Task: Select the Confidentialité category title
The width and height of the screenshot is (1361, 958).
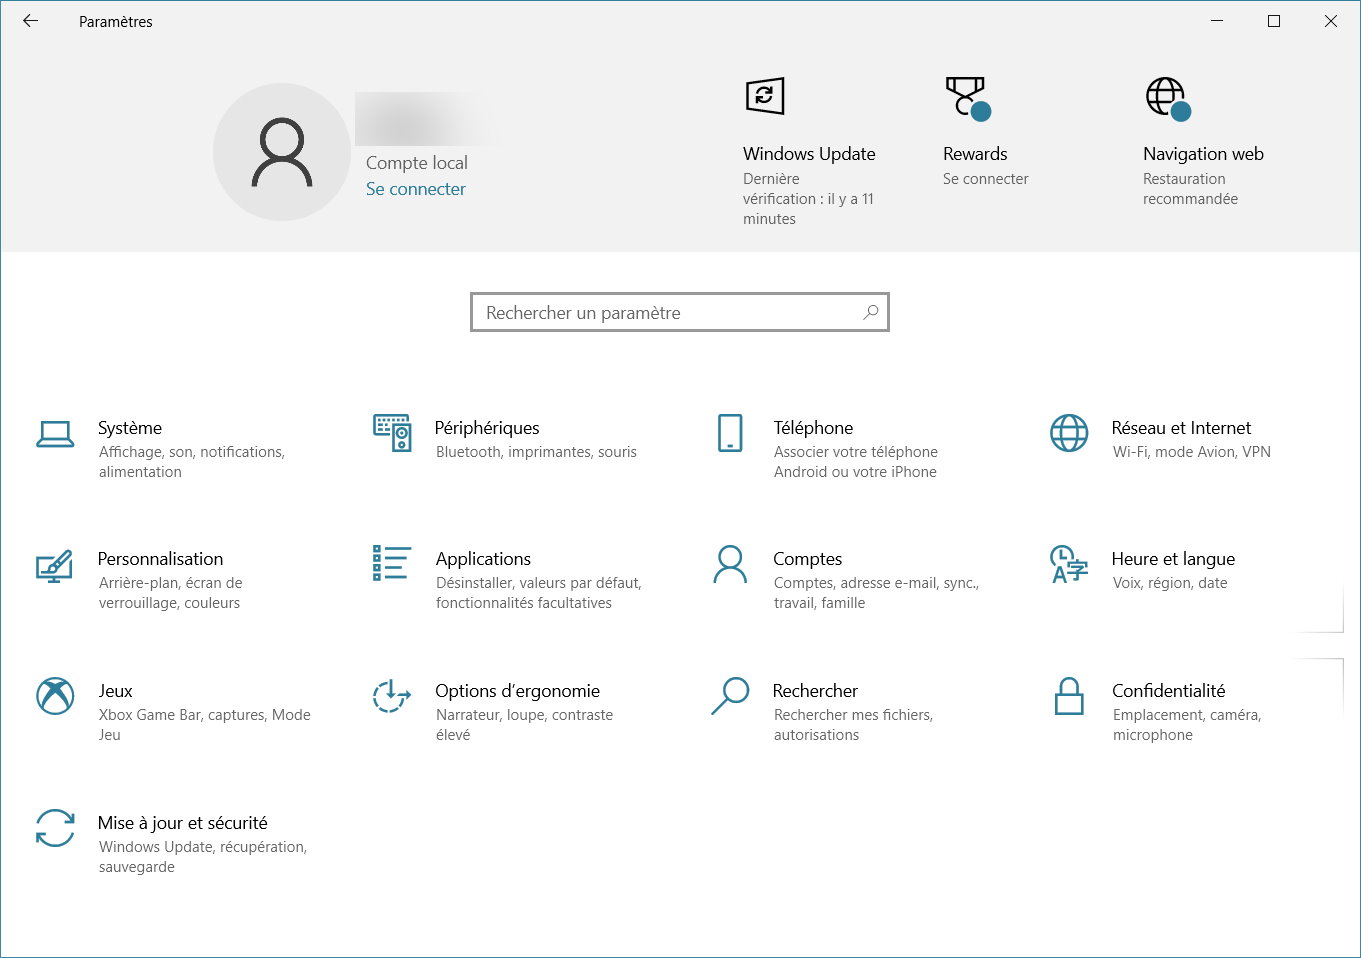Action: click(1168, 691)
